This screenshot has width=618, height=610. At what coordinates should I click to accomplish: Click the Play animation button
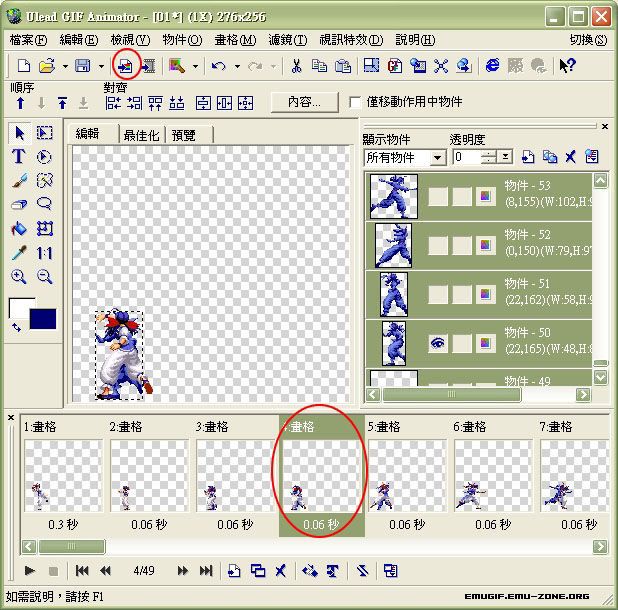30,571
